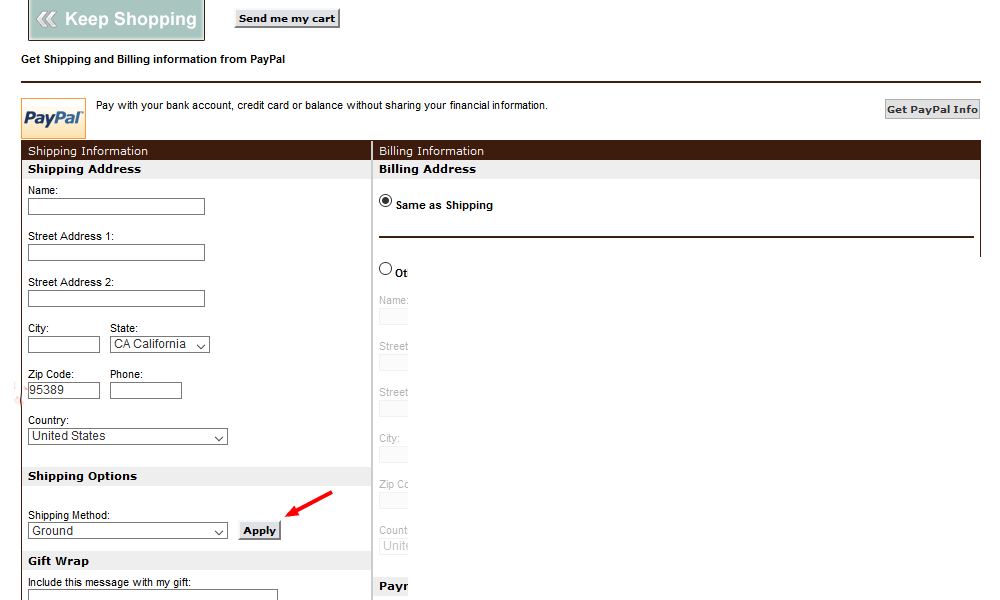This screenshot has width=1000, height=600.
Task: Select the Same as Shipping radio button
Action: click(386, 201)
